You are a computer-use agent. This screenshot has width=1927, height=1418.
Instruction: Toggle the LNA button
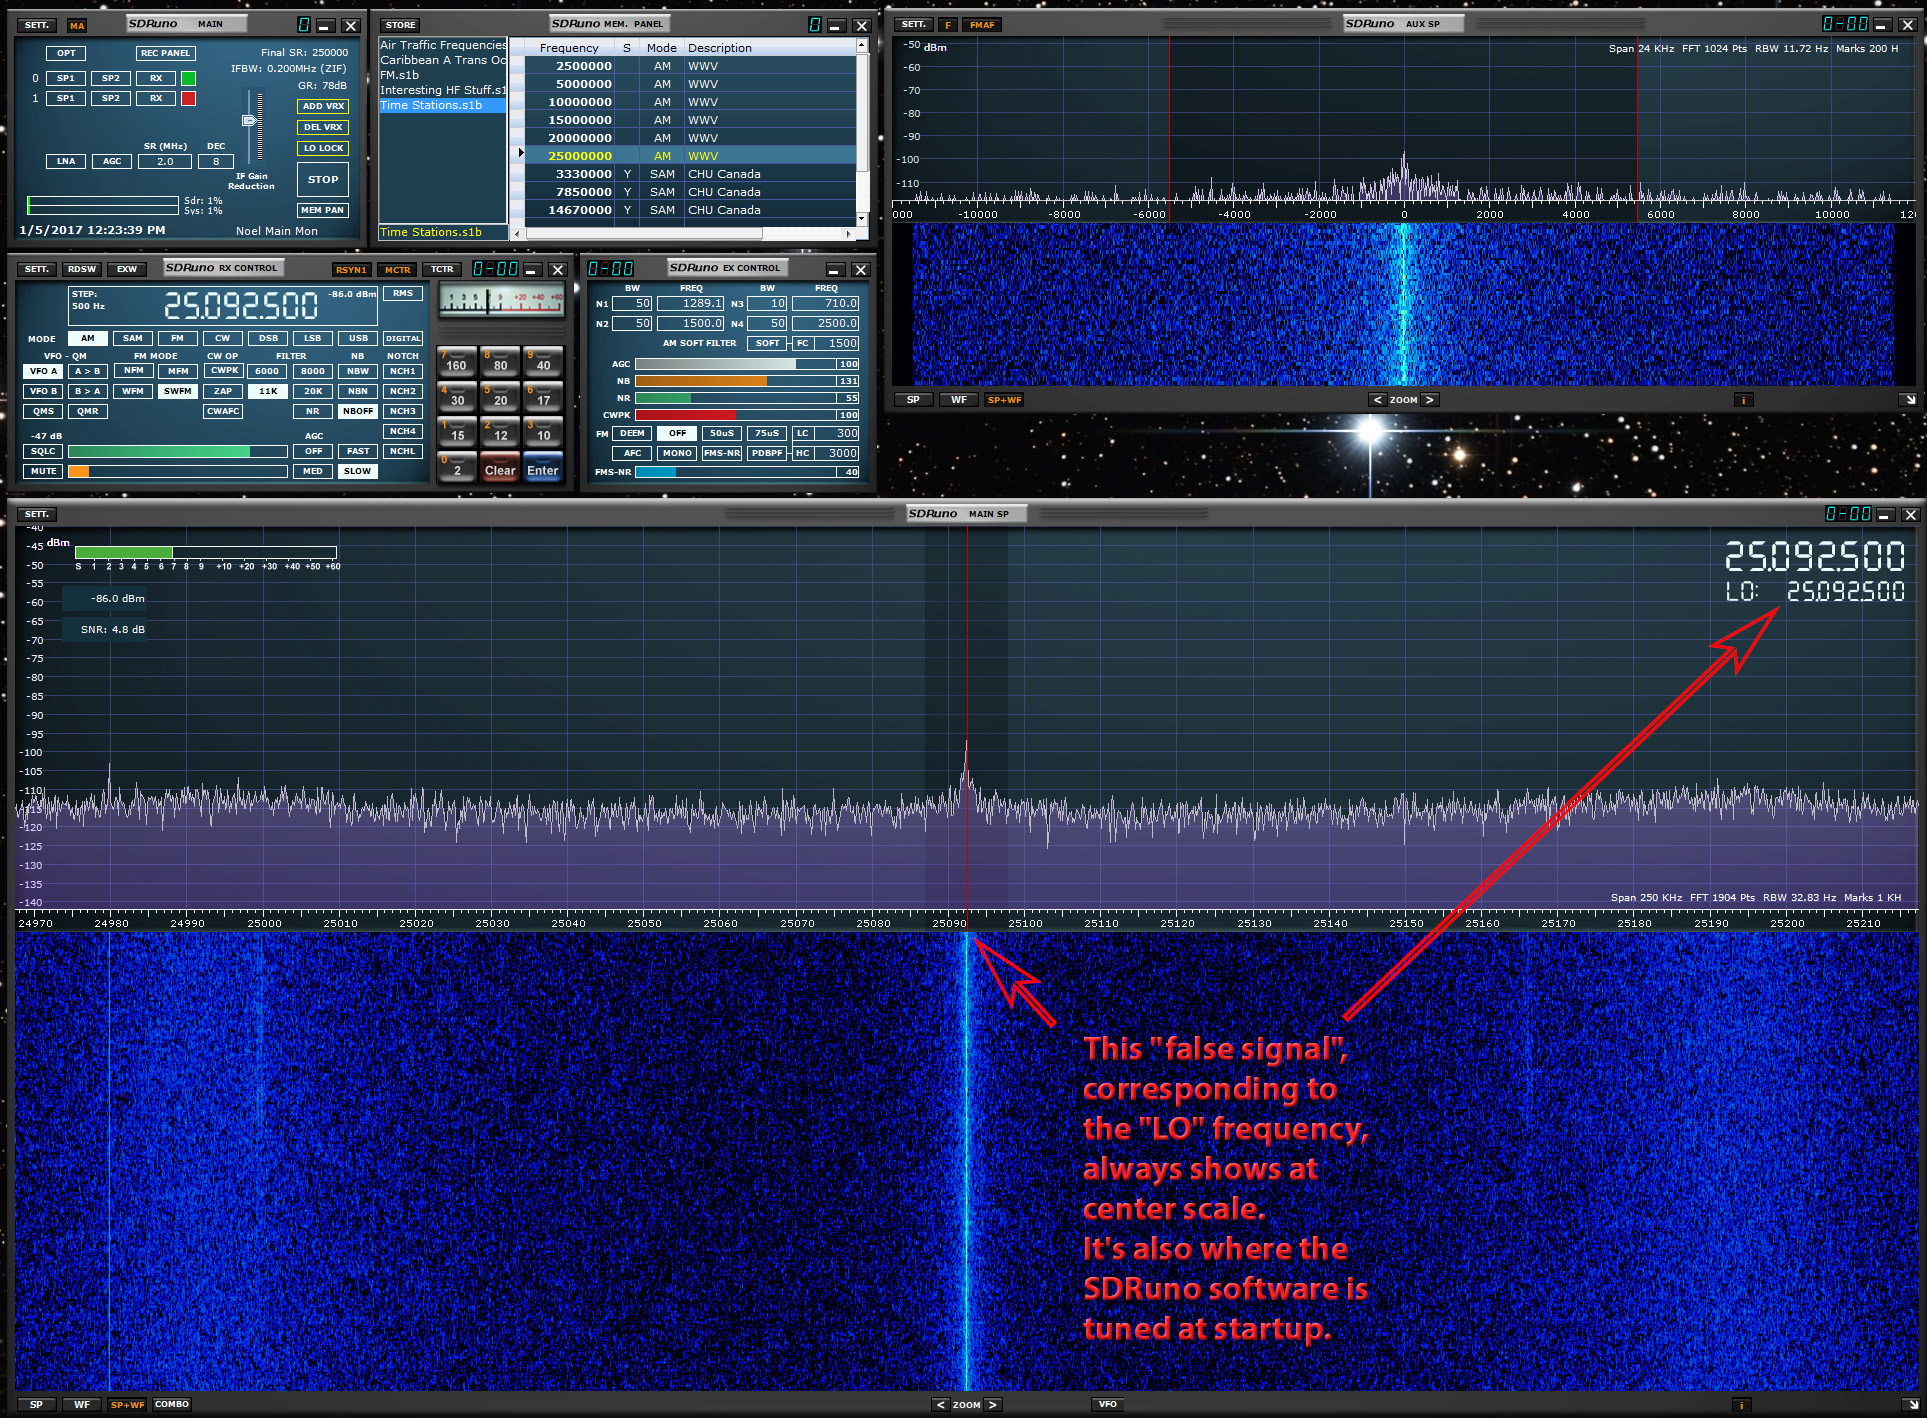click(x=66, y=161)
